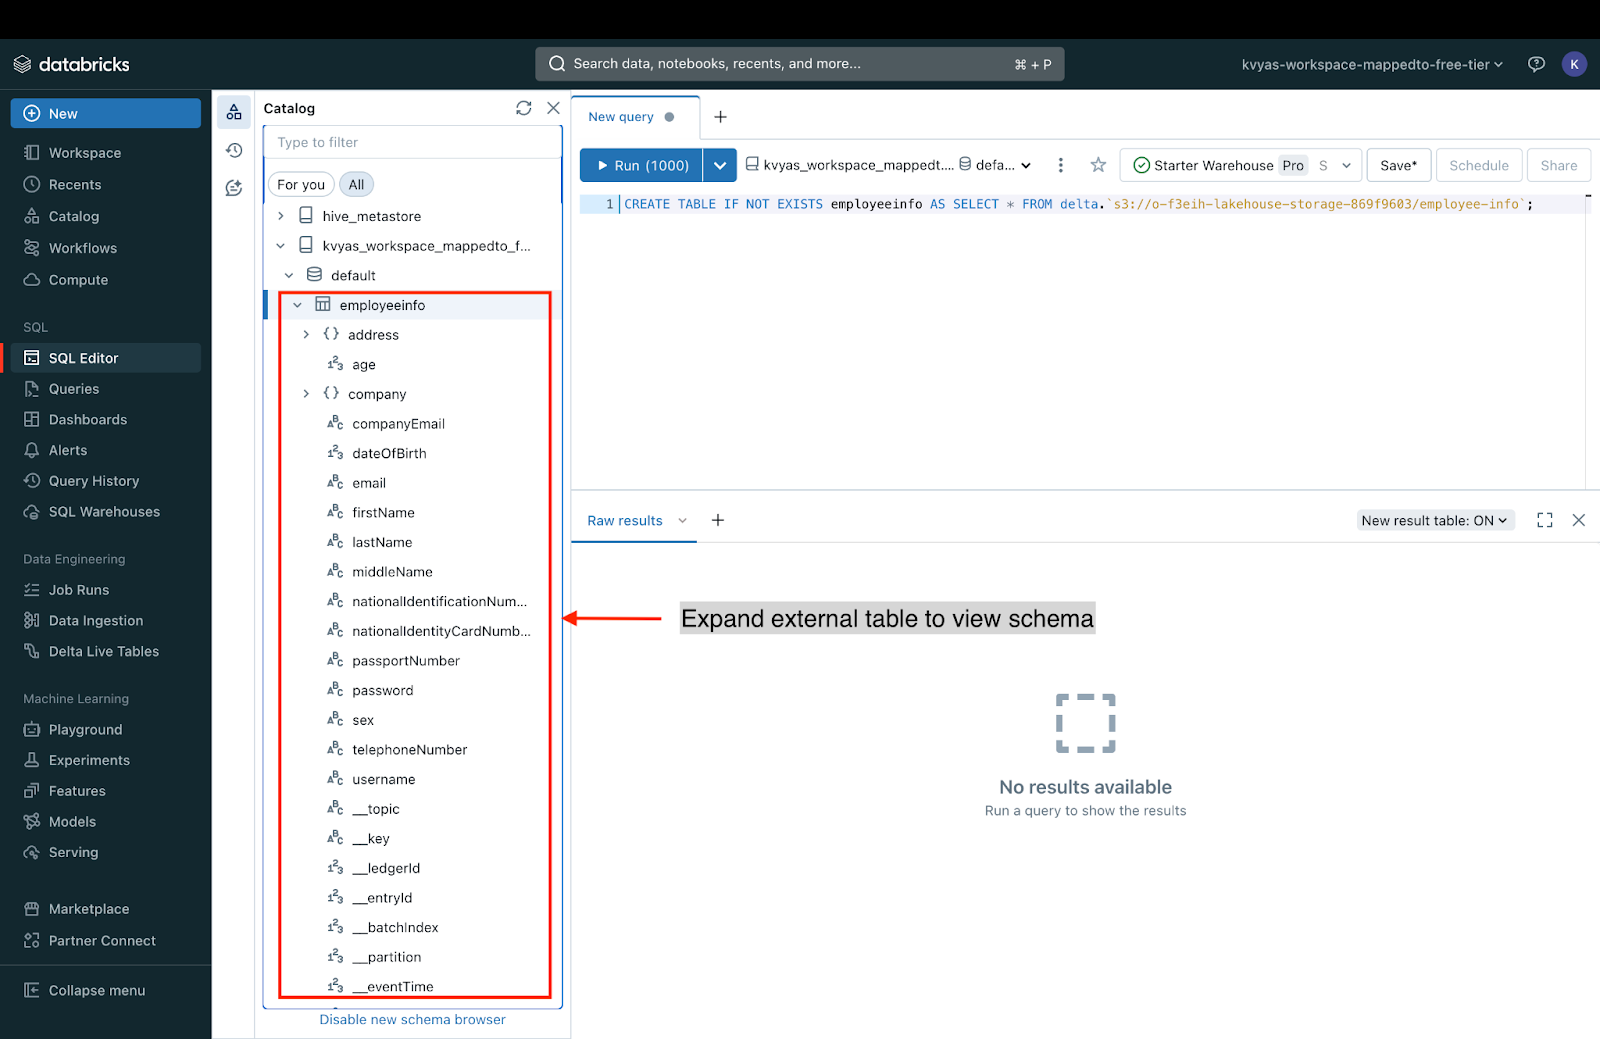Click the user avatar K
The width and height of the screenshot is (1600, 1039).
point(1574,64)
